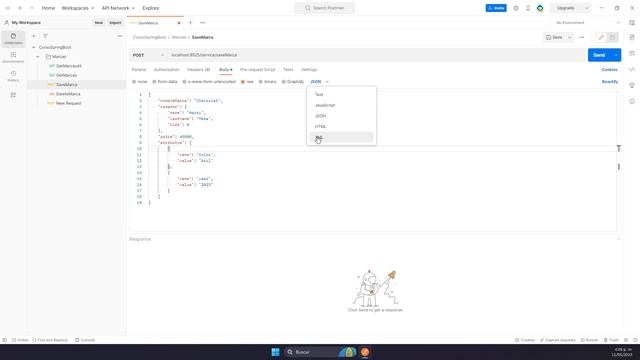Open the info icon in right sidebar

point(632,101)
